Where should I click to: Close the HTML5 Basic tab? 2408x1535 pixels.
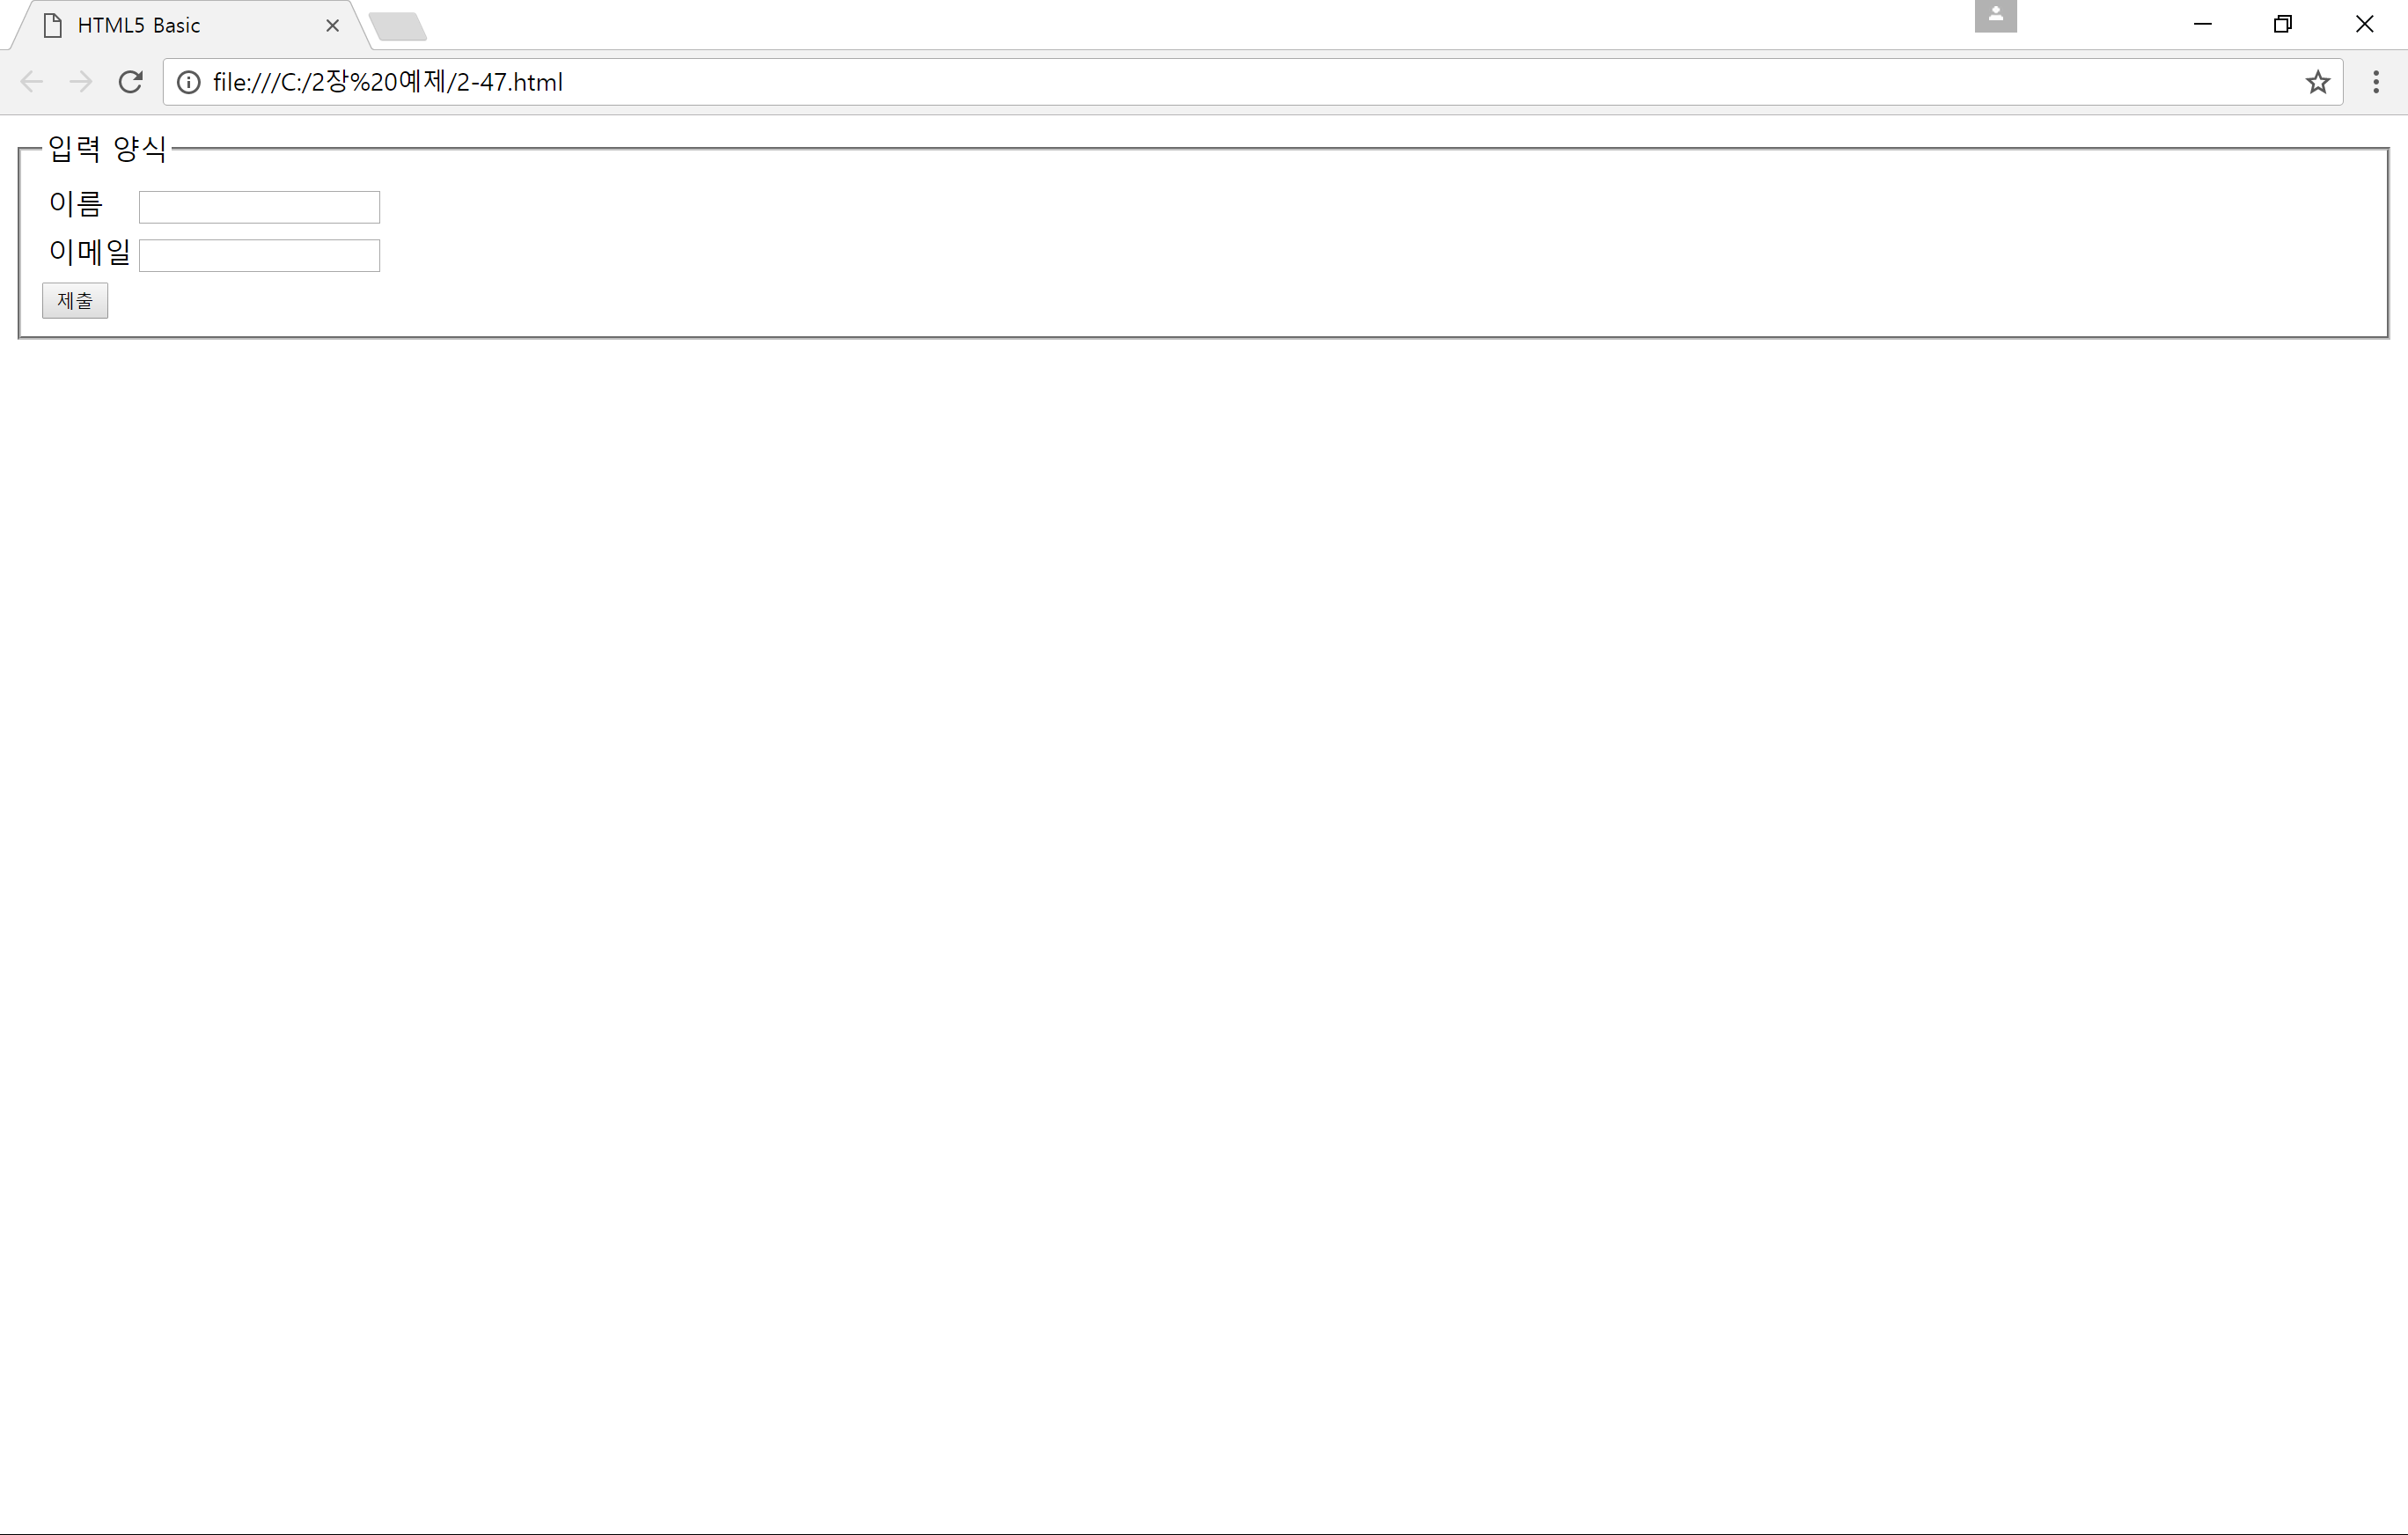[333, 26]
